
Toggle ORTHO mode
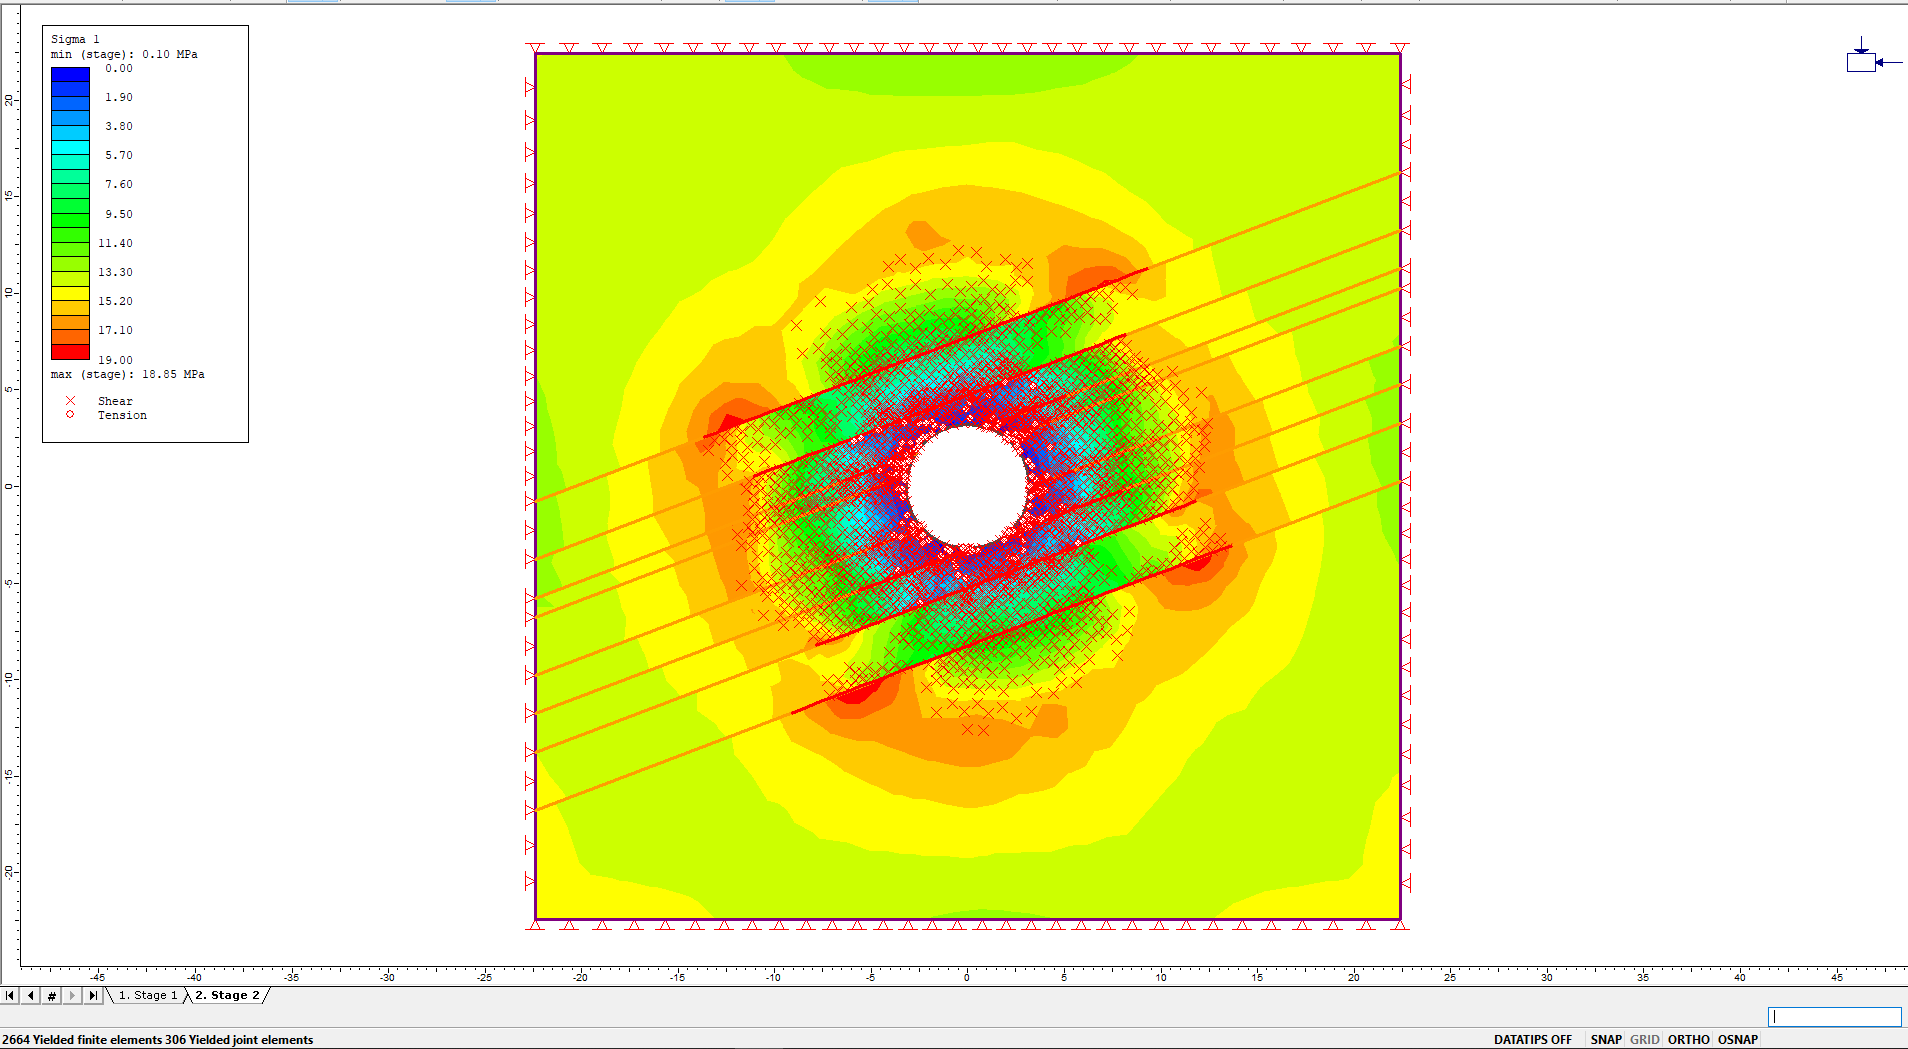click(1688, 1039)
